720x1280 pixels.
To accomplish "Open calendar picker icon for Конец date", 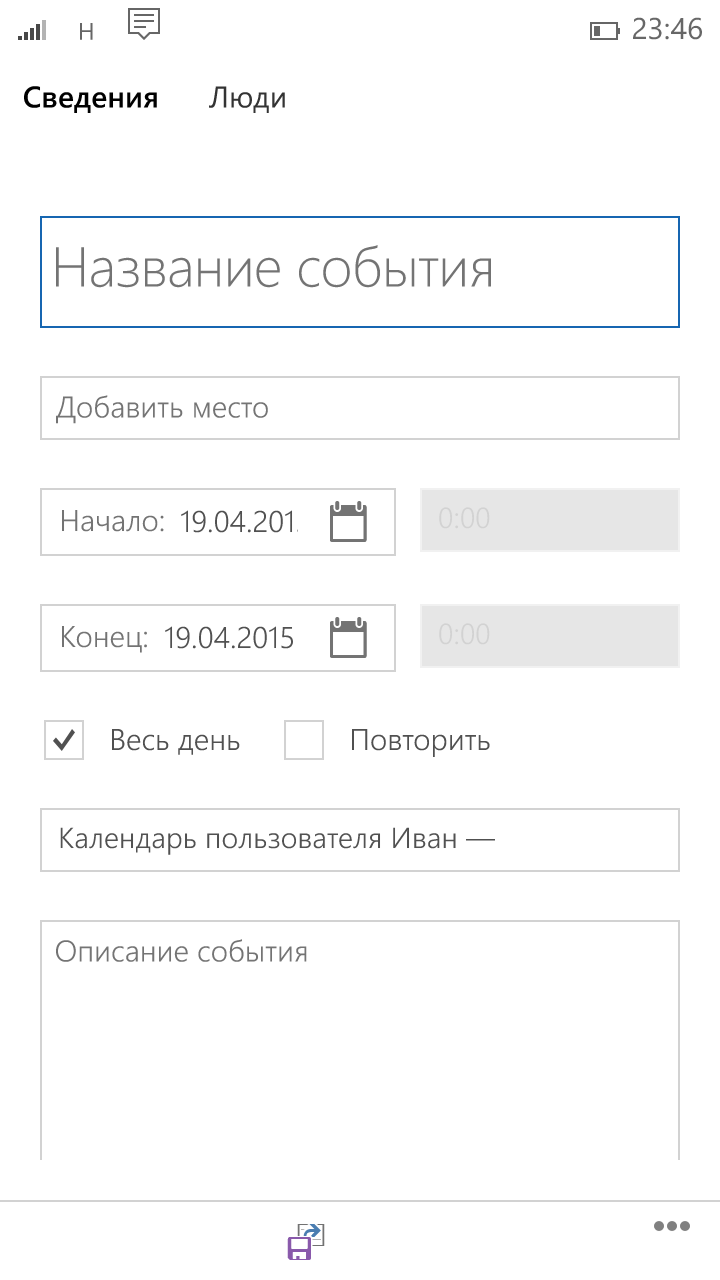I will click(x=348, y=638).
